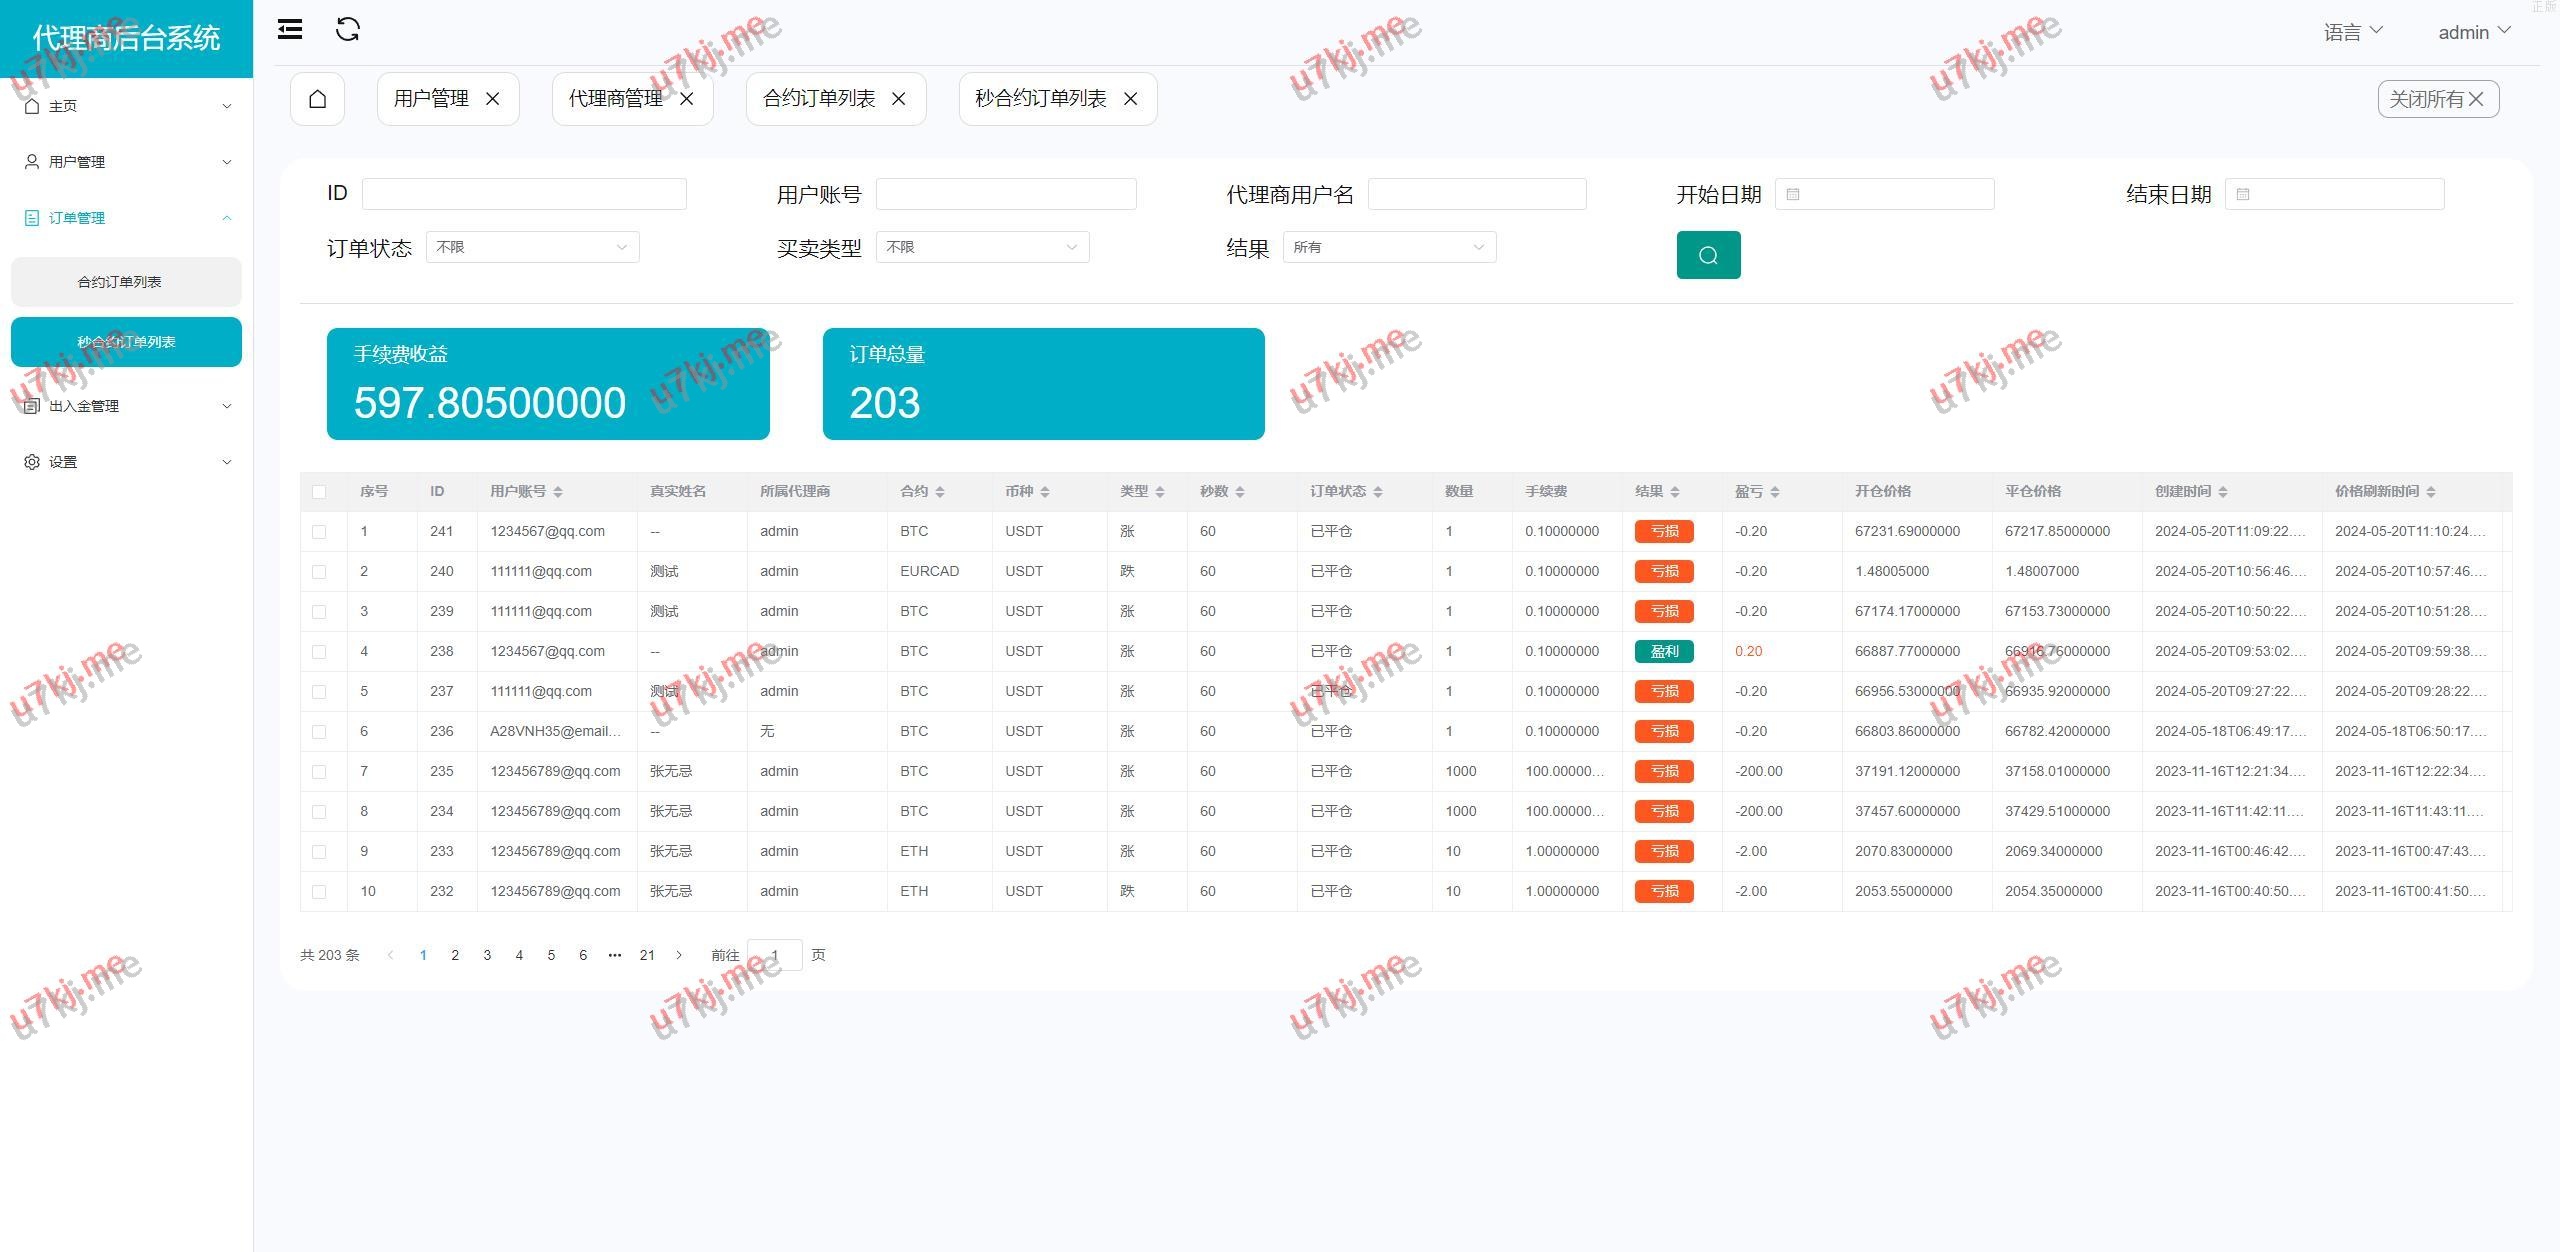The width and height of the screenshot is (2560, 1252).
Task: Go to page 3 in the pagination
Action: coord(487,955)
